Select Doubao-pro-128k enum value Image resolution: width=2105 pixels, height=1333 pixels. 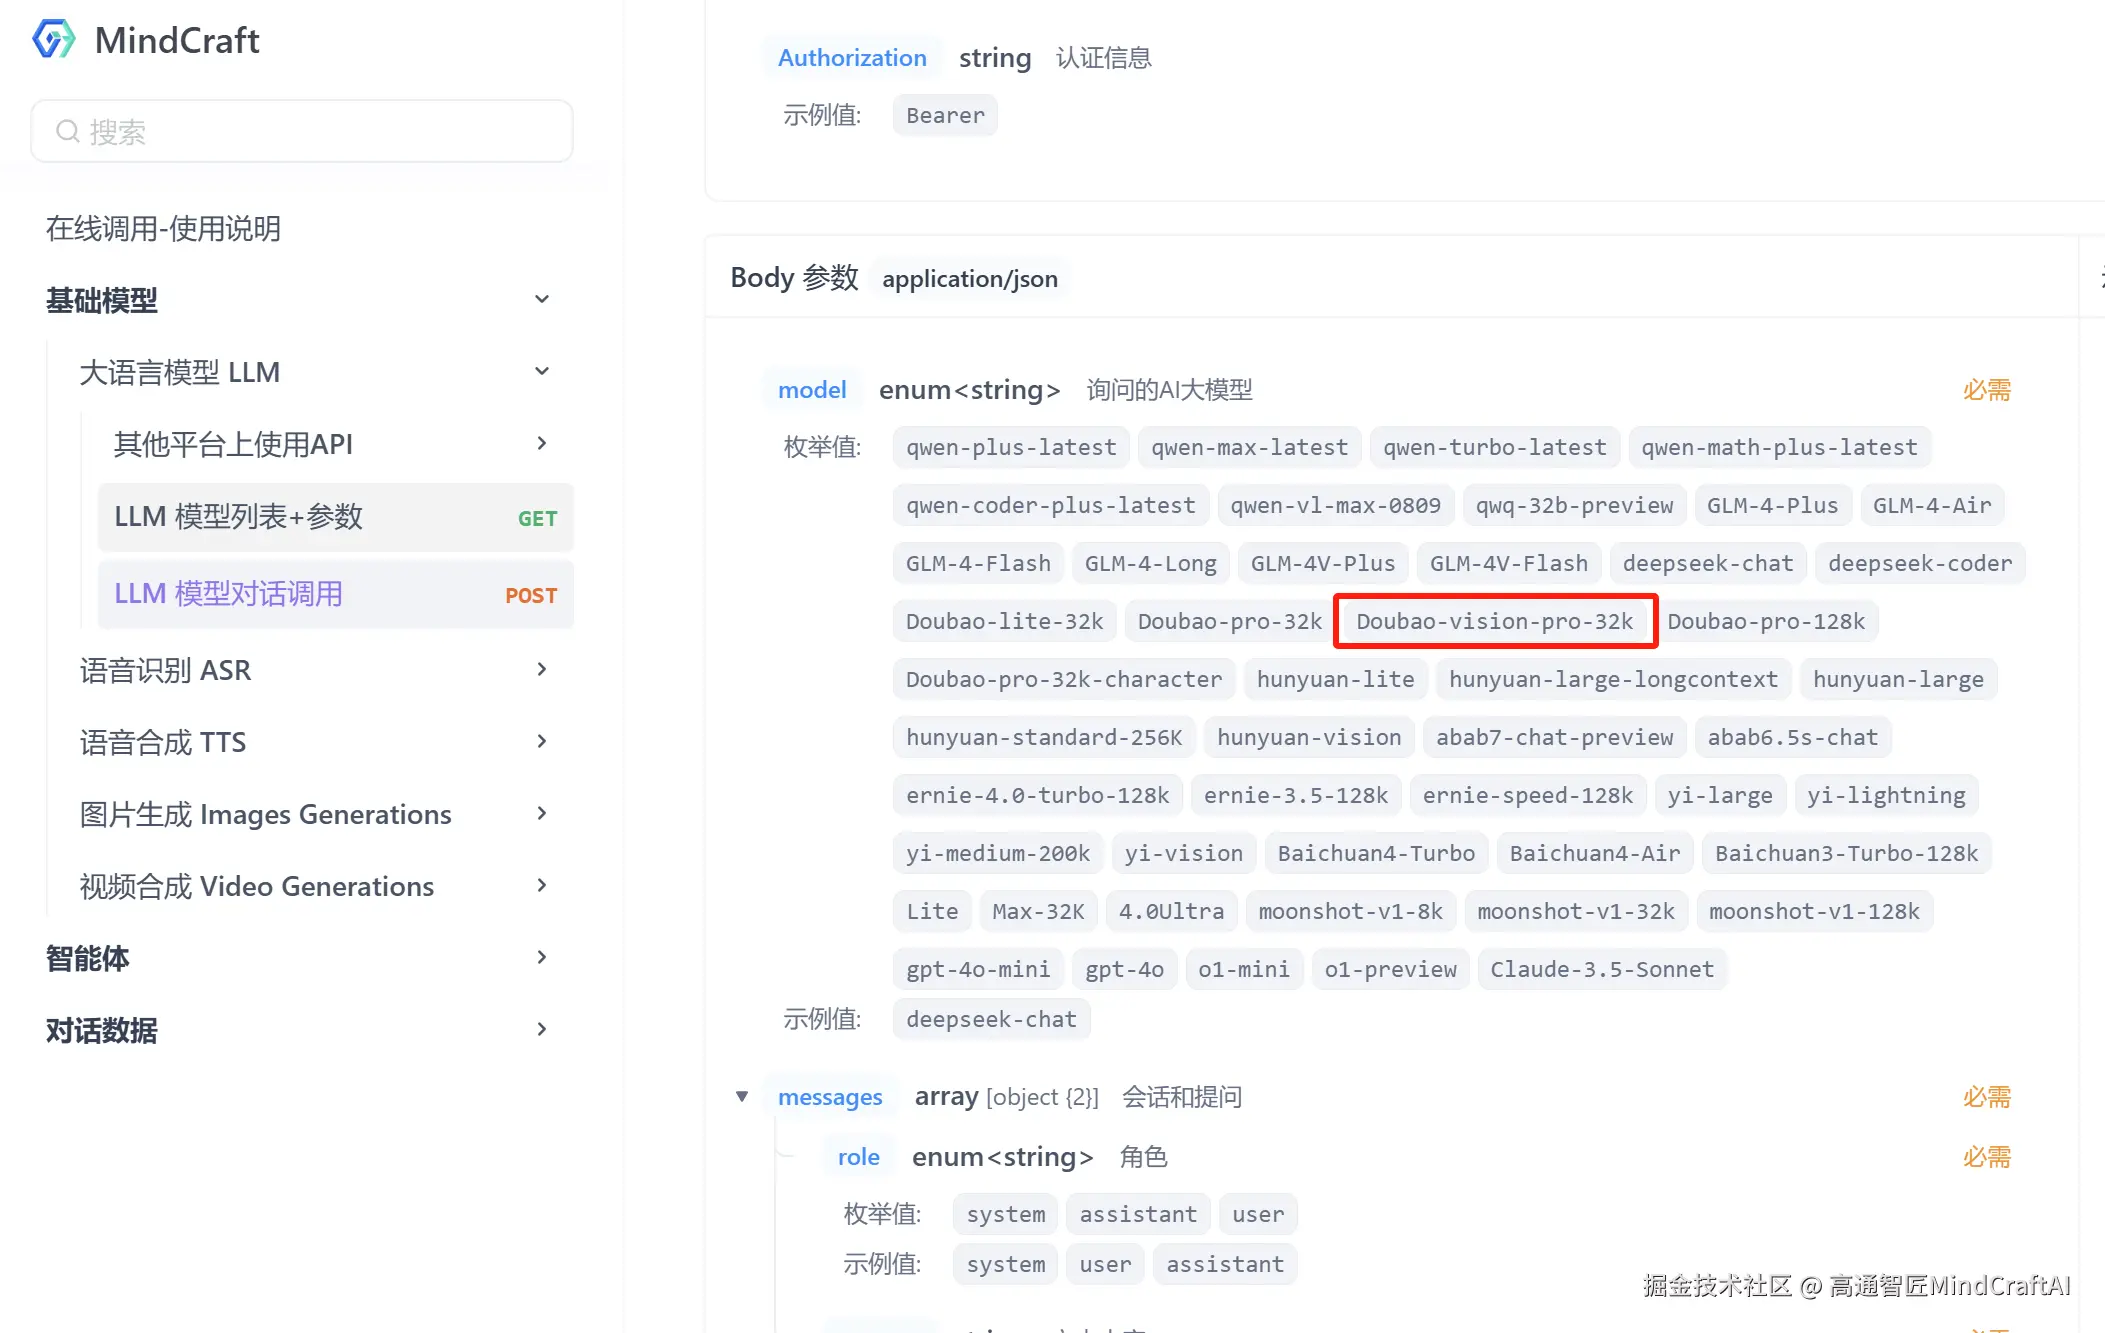click(x=1766, y=622)
